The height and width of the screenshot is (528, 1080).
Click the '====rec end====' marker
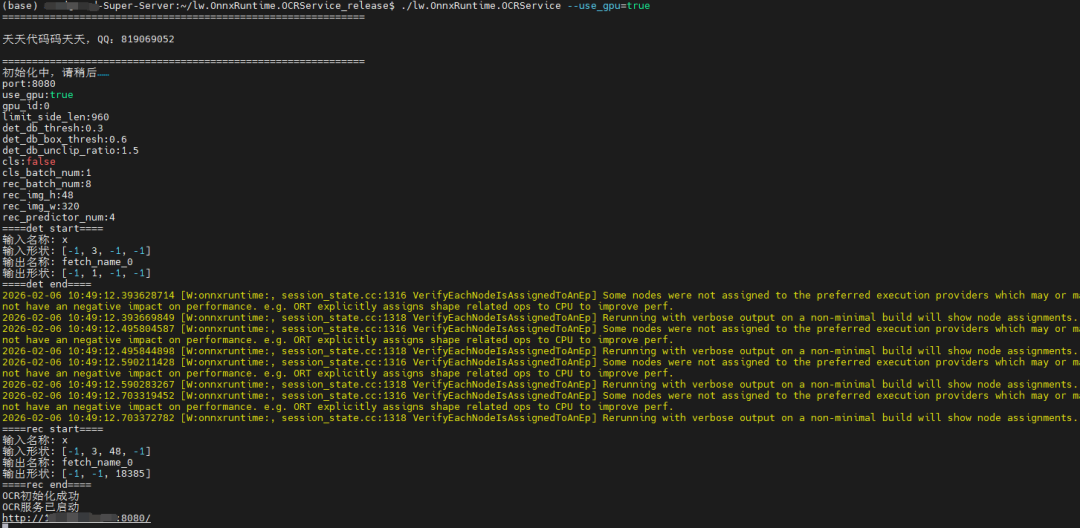(x=47, y=485)
